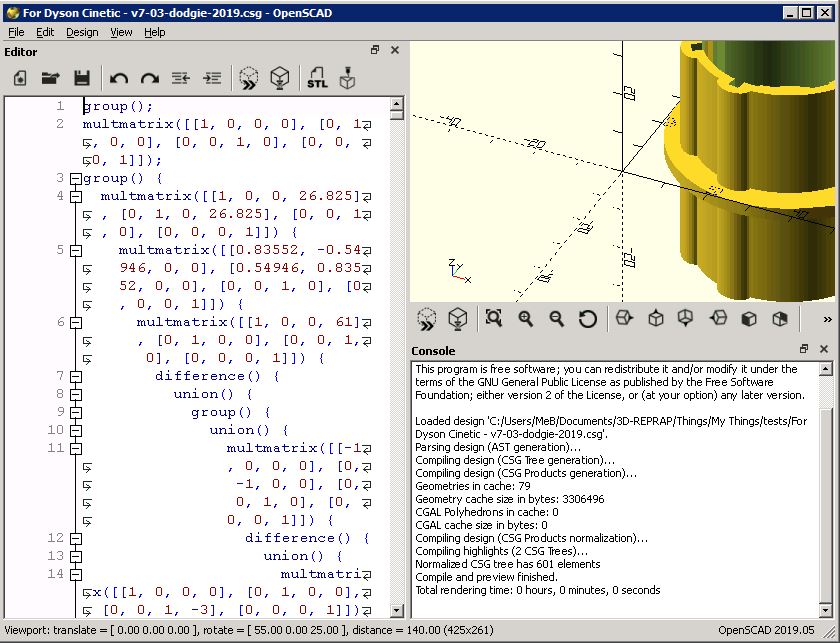Click the editor scrollbar down arrow

pos(396,610)
